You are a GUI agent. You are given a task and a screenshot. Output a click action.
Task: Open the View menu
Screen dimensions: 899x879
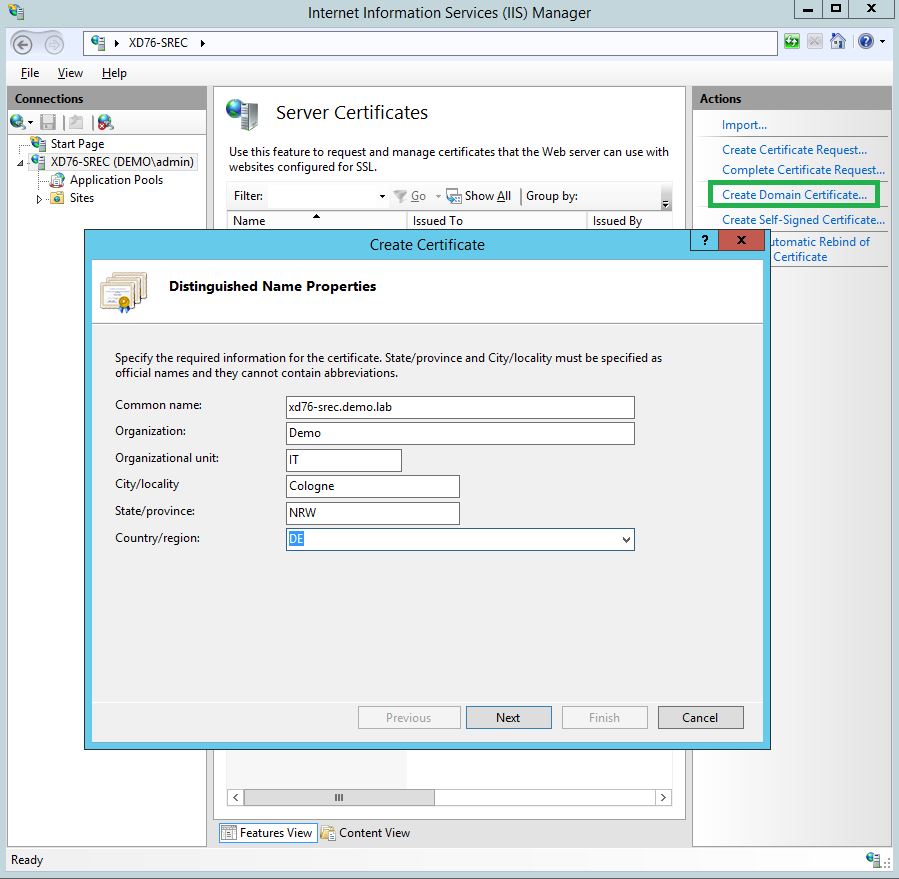(70, 73)
